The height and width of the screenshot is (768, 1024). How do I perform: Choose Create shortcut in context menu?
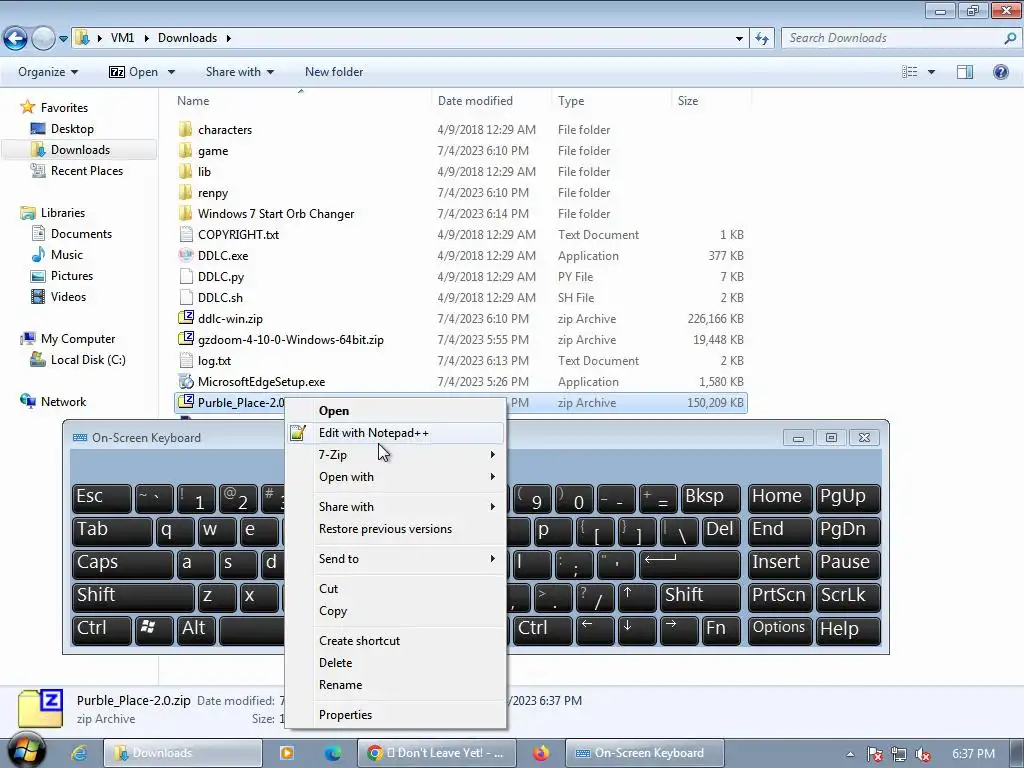click(x=398, y=641)
